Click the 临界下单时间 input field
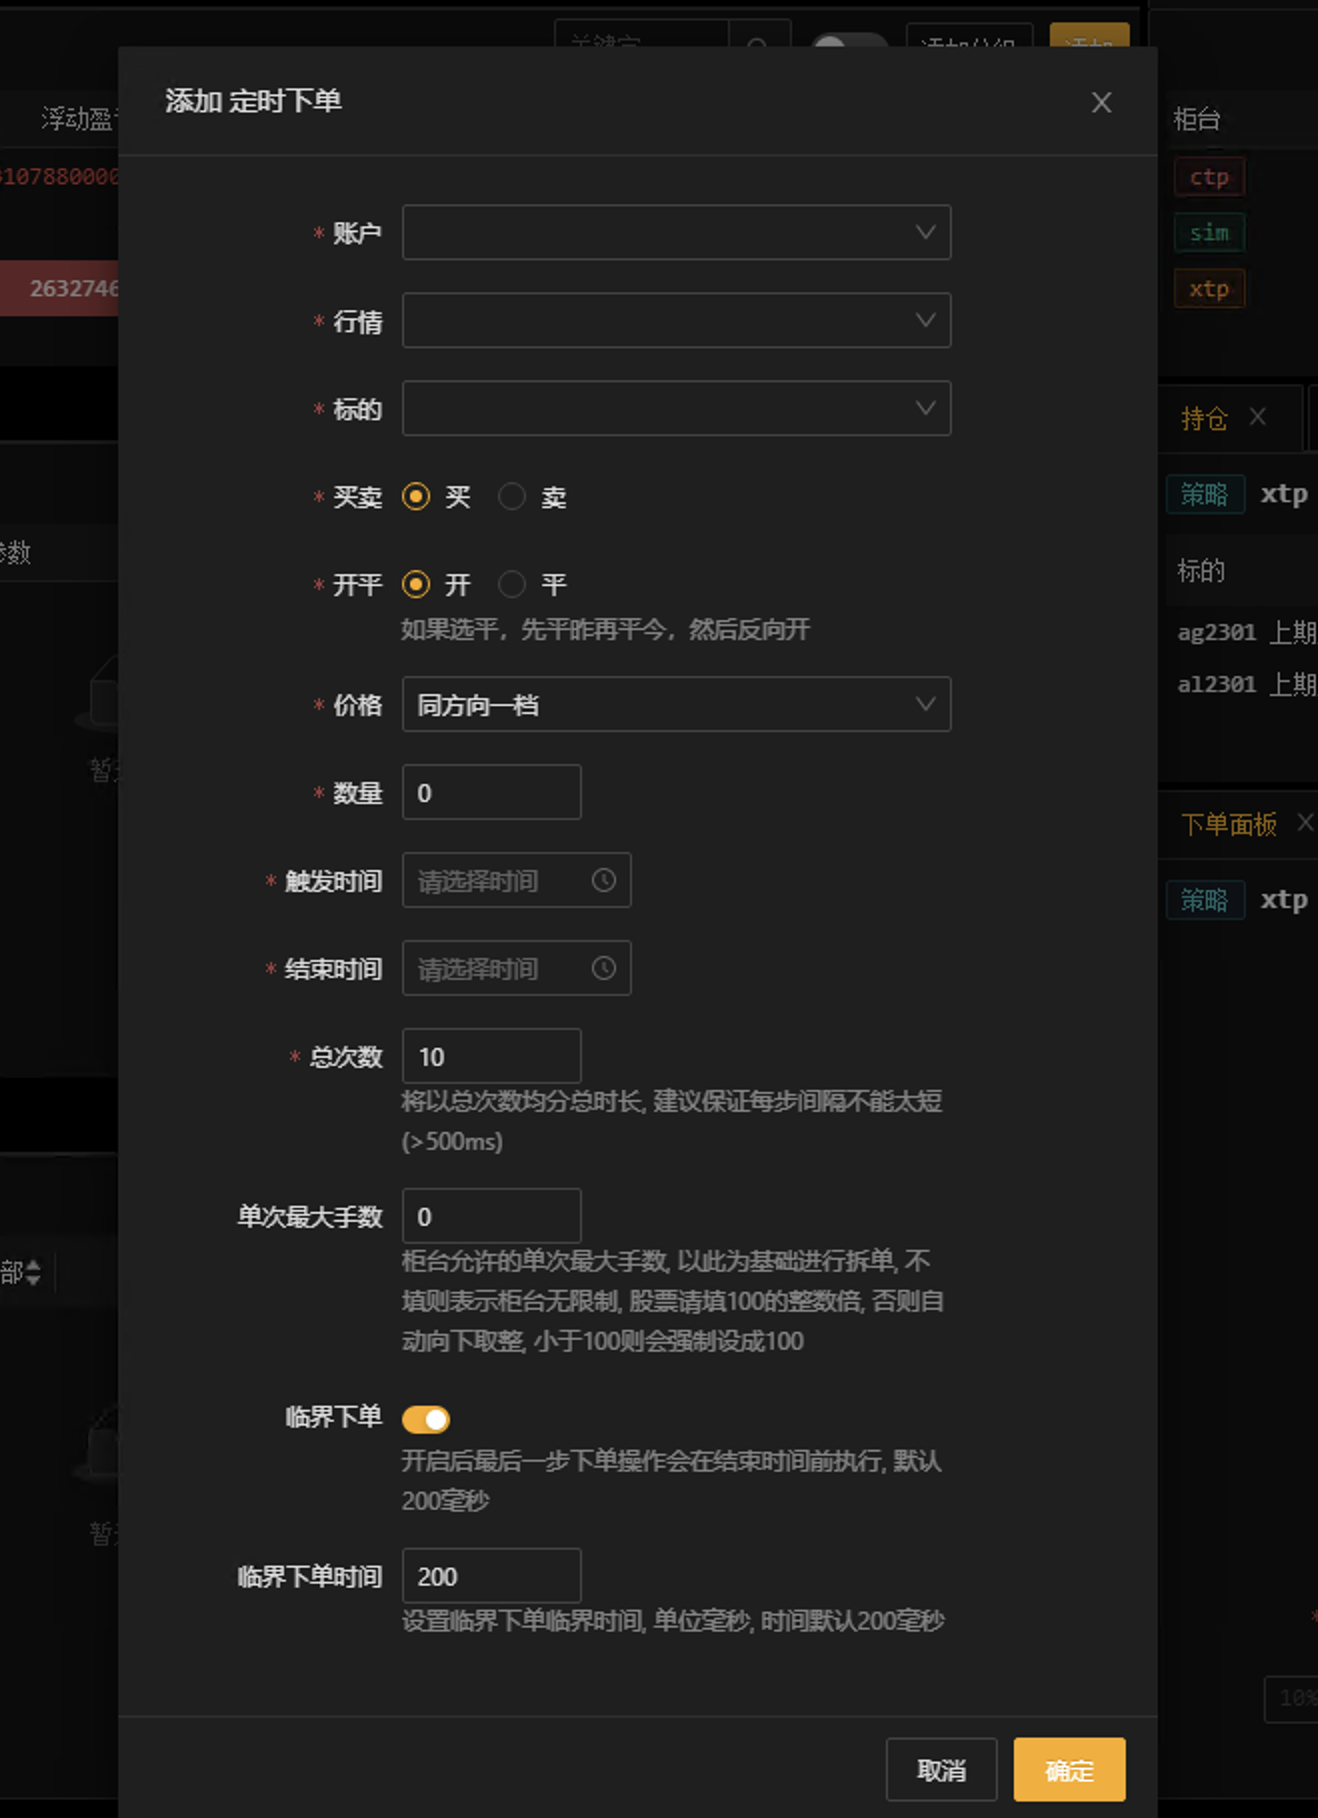Viewport: 1318px width, 1818px height. point(491,1576)
